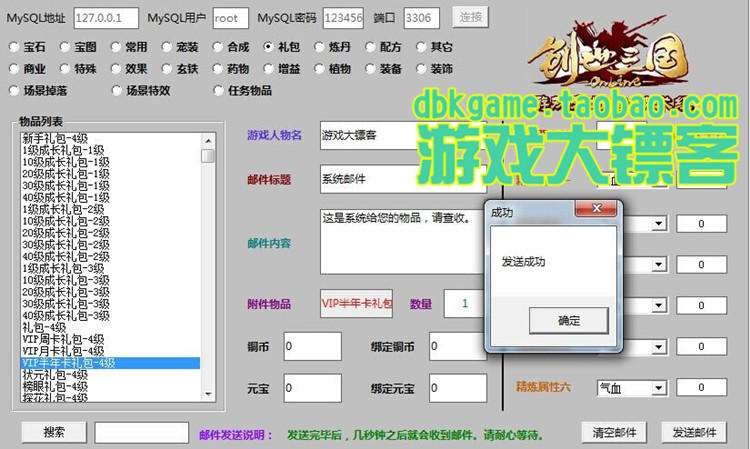Select 40级成长礼包-2级 list item
Viewport: 750px width, 449px height.
click(x=110, y=256)
